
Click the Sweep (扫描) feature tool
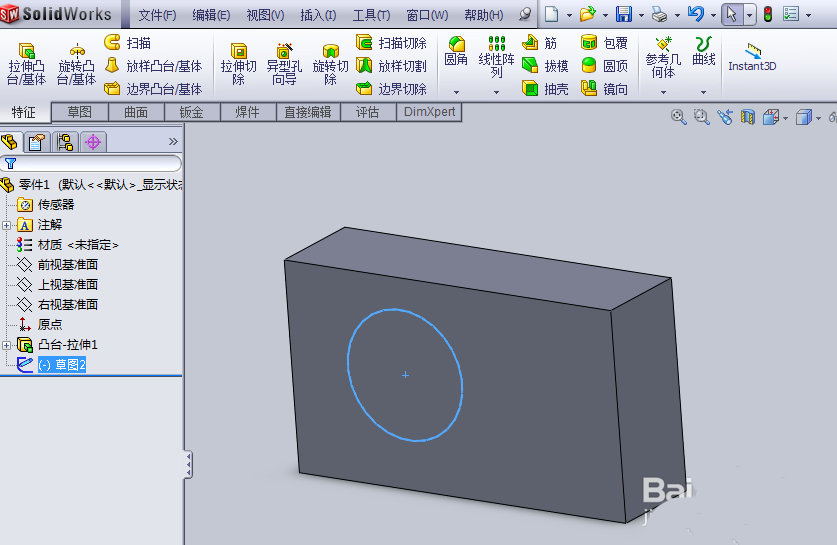pos(128,43)
